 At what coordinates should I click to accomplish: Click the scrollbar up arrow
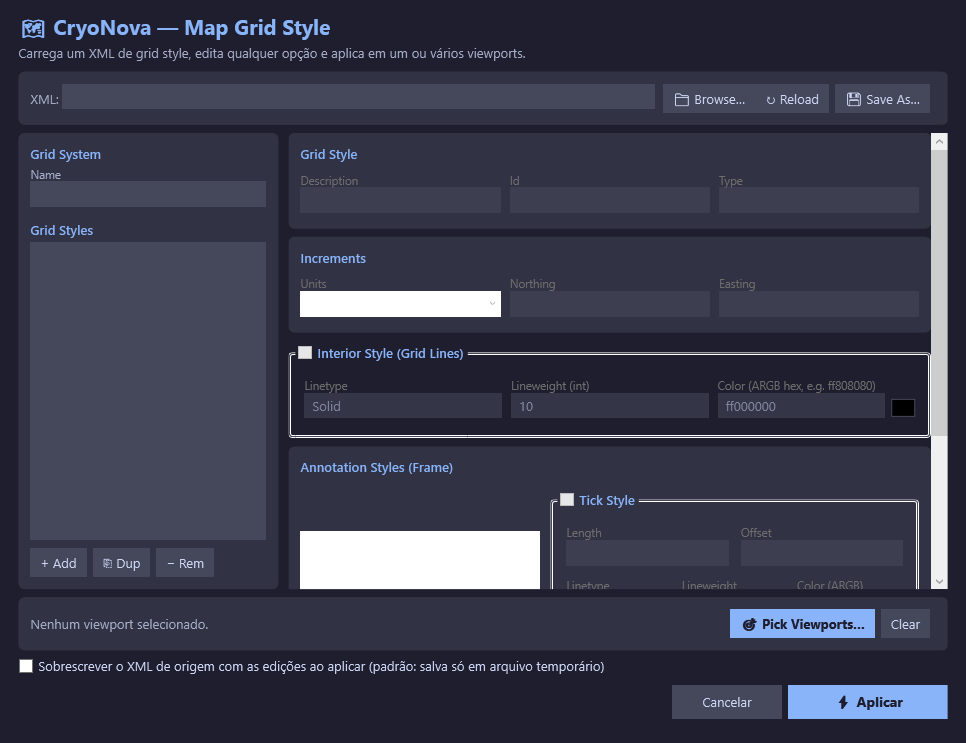click(940, 142)
